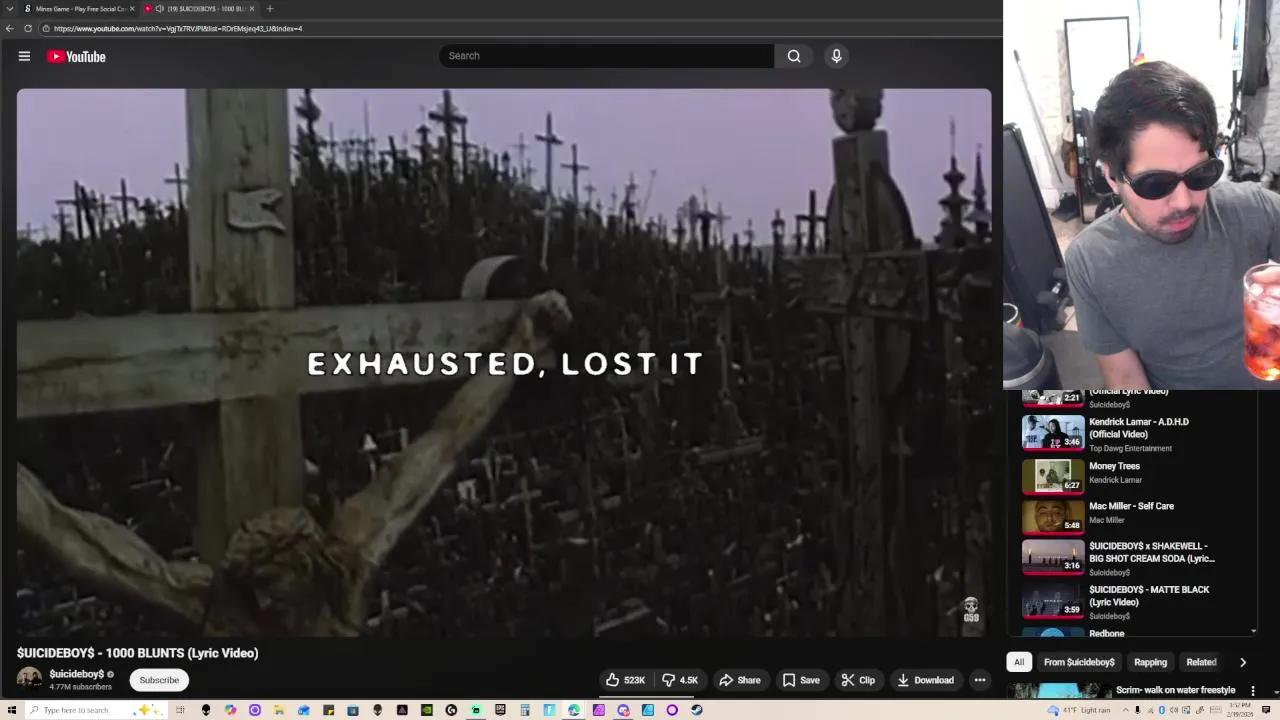Screen dimensions: 1280x720
Task: Play Mac Miller Self Care thumbnail
Action: 1053,516
